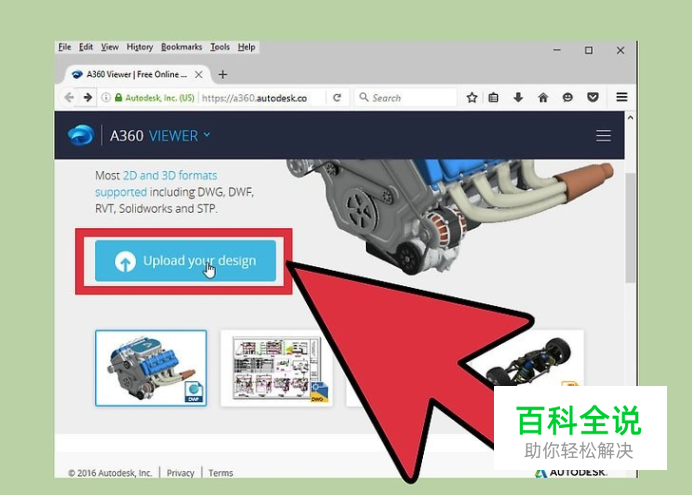Open a new browser tab
Screen dimensions: 692x495
(x=223, y=75)
